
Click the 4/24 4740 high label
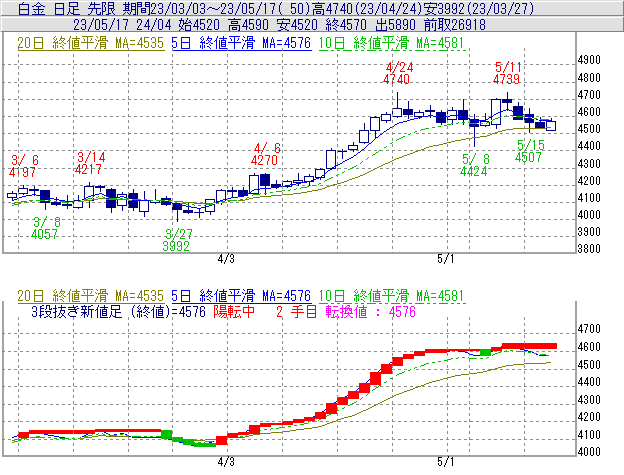click(398, 73)
